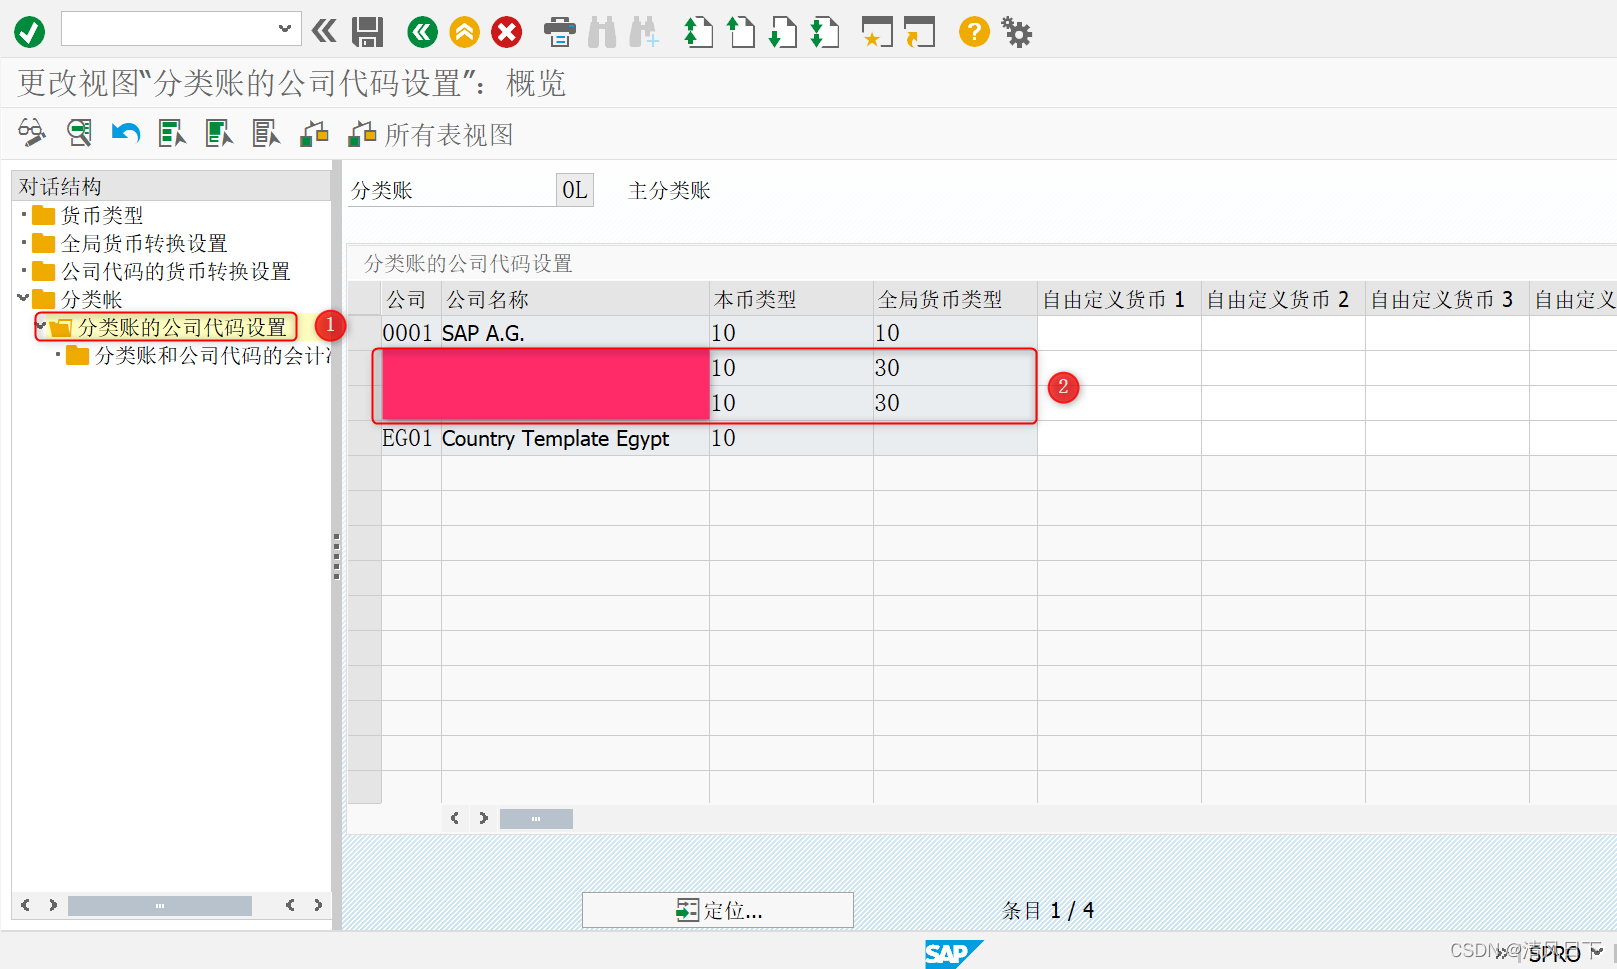The width and height of the screenshot is (1617, 969).
Task: Click the Display/Change glasses-pencil toggle icon
Action: [32, 132]
